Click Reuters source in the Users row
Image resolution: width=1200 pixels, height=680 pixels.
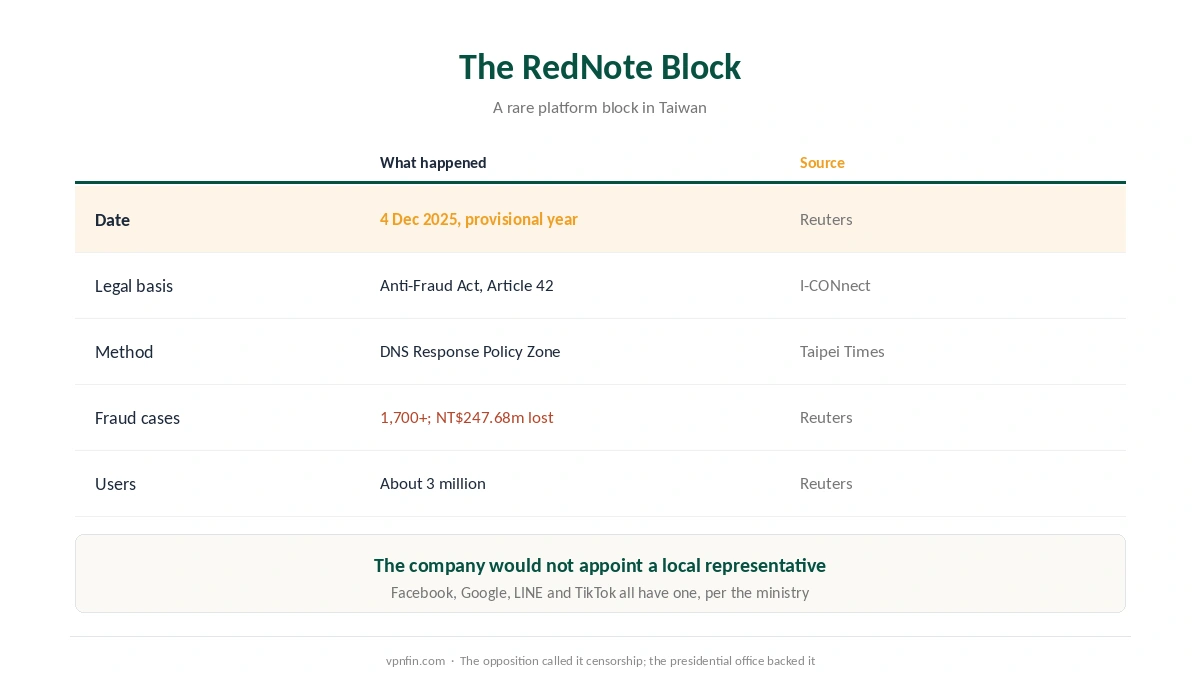tap(826, 483)
